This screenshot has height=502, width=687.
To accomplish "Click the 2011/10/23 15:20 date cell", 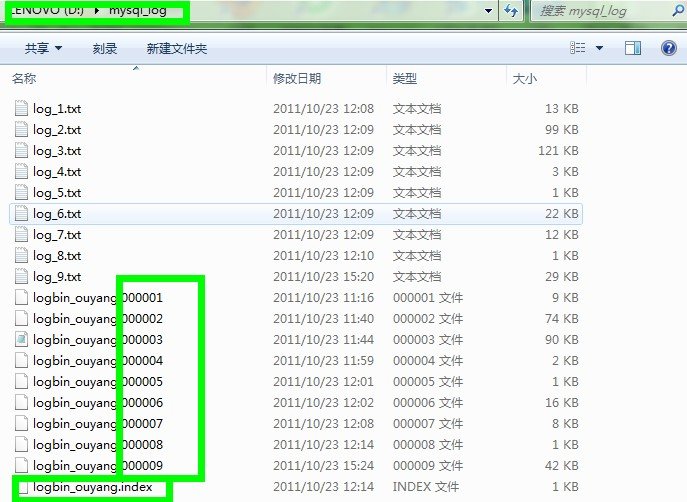I will coord(323,276).
